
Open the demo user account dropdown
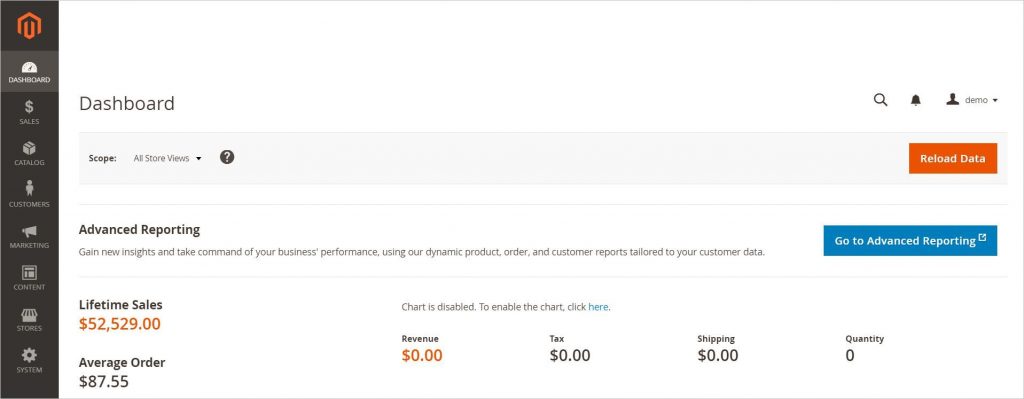tap(972, 100)
